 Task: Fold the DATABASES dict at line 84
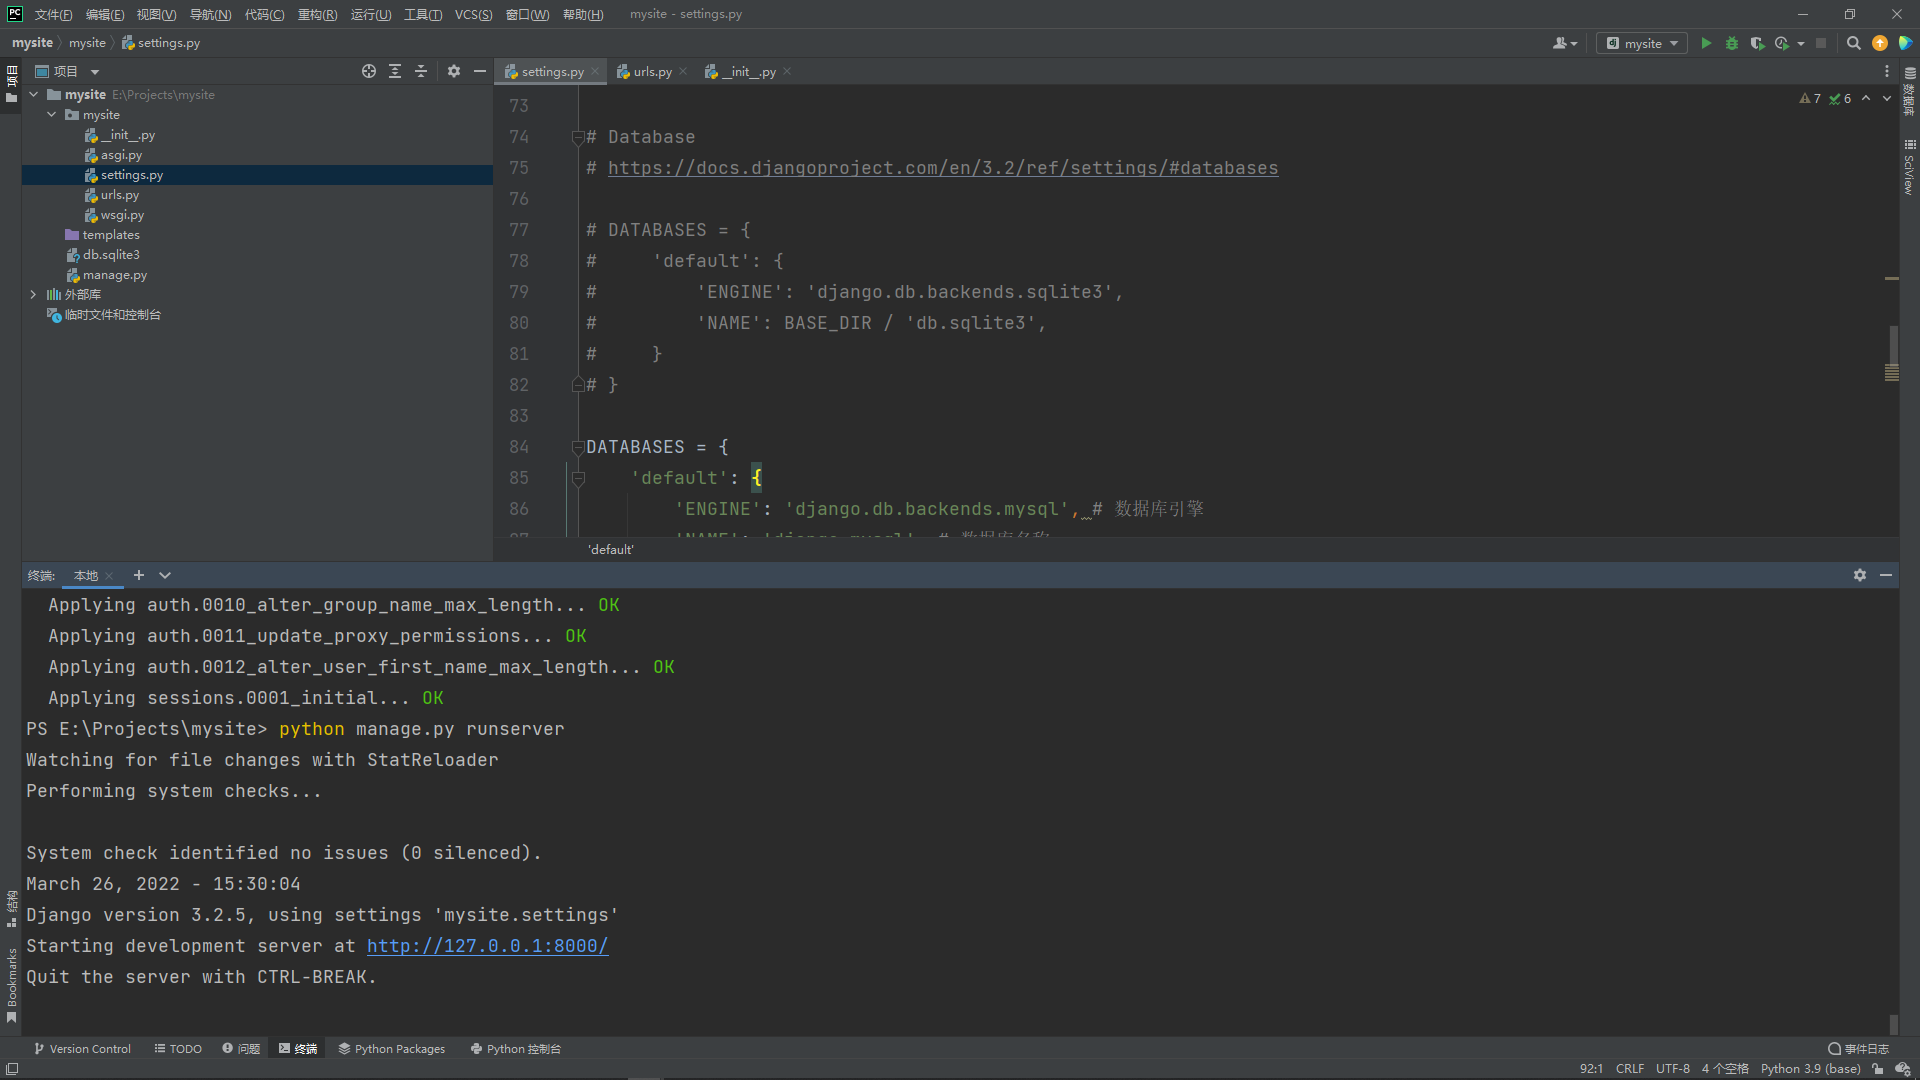[x=578, y=447]
